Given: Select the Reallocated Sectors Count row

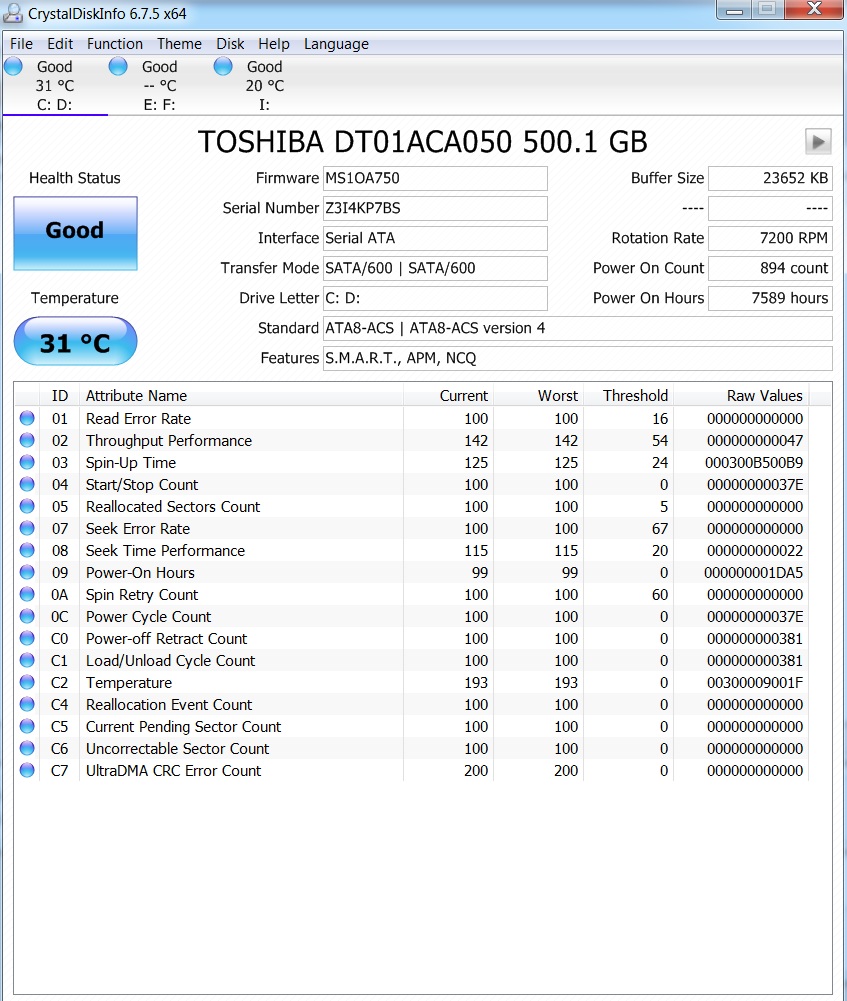Looking at the screenshot, I should pos(173,507).
